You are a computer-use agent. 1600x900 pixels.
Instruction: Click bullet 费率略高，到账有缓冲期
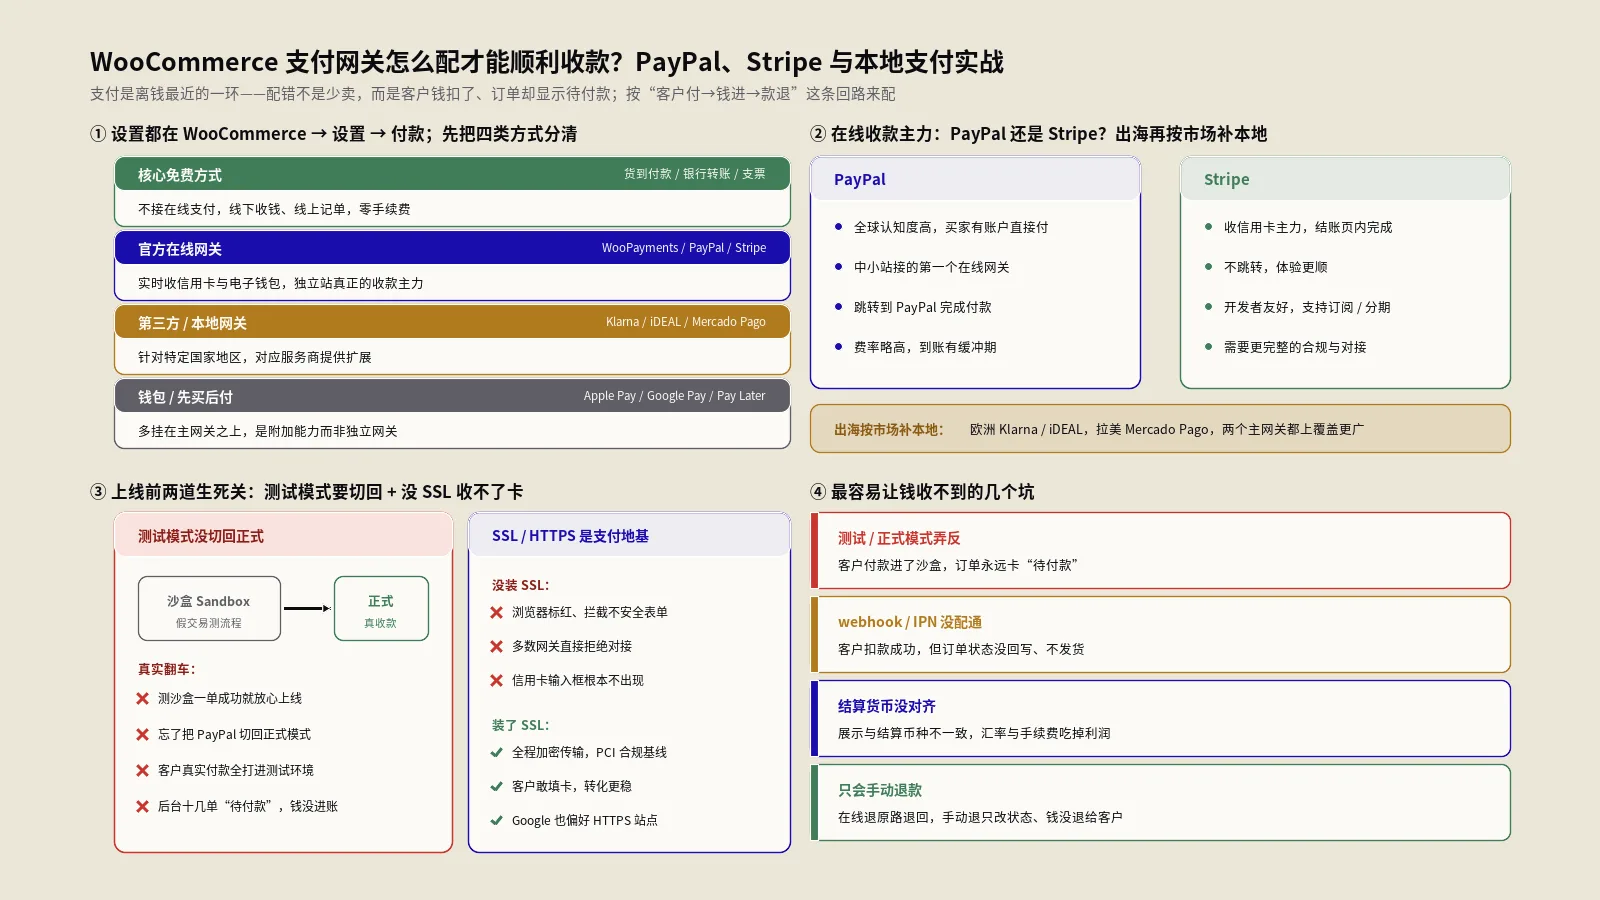pos(925,347)
